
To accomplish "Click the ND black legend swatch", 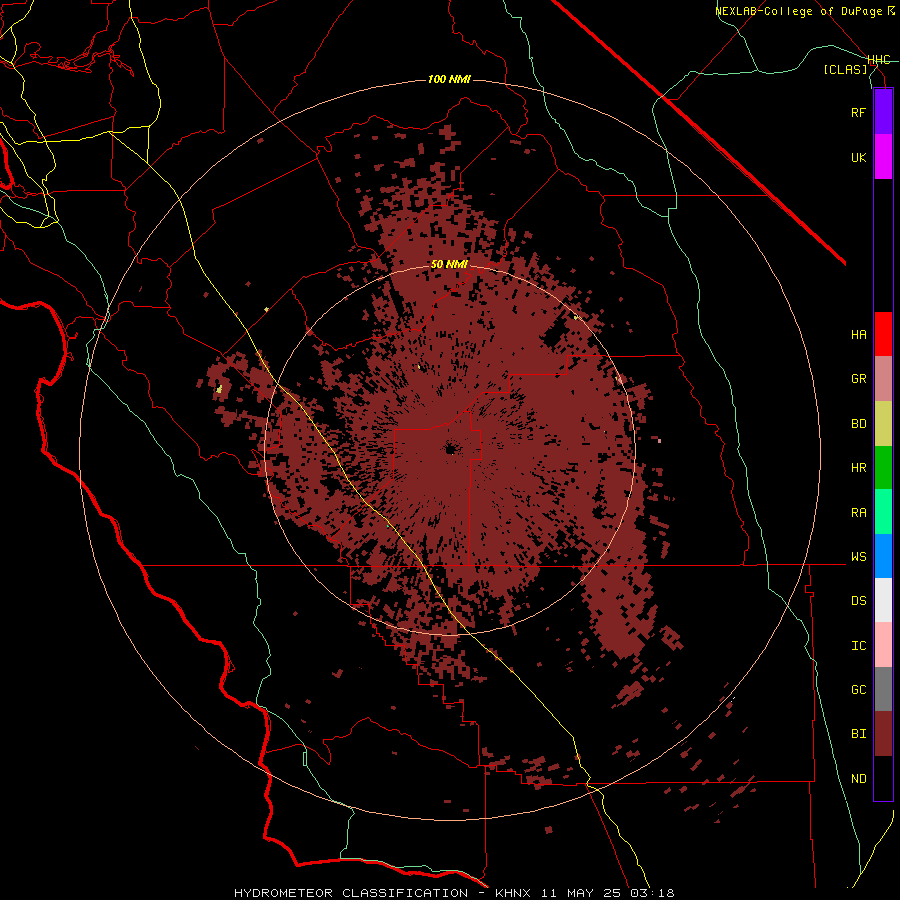I will pyautogui.click(x=883, y=778).
